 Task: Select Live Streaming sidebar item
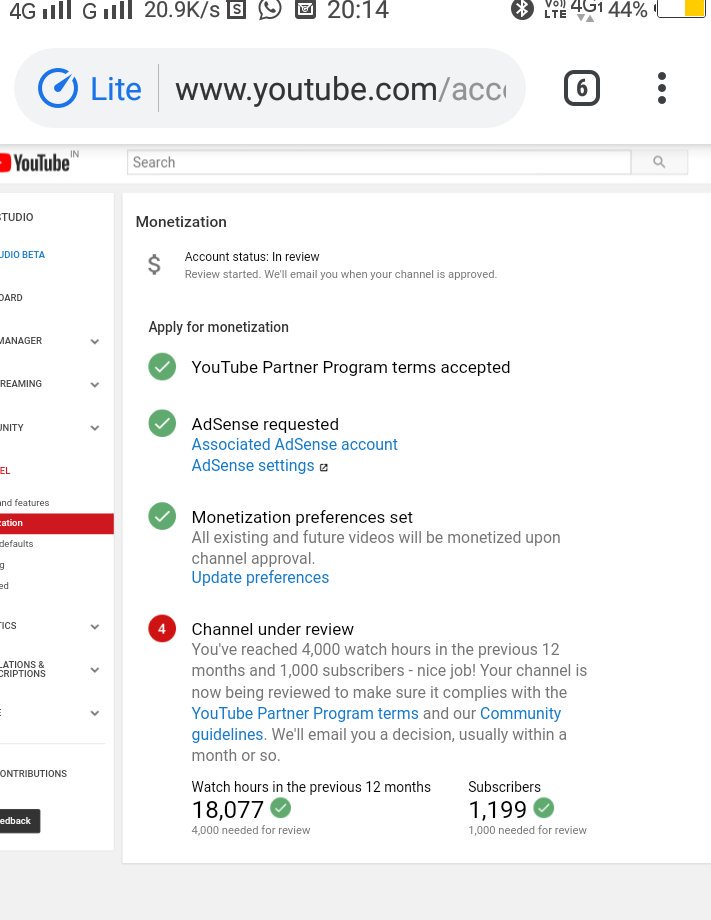(x=21, y=384)
